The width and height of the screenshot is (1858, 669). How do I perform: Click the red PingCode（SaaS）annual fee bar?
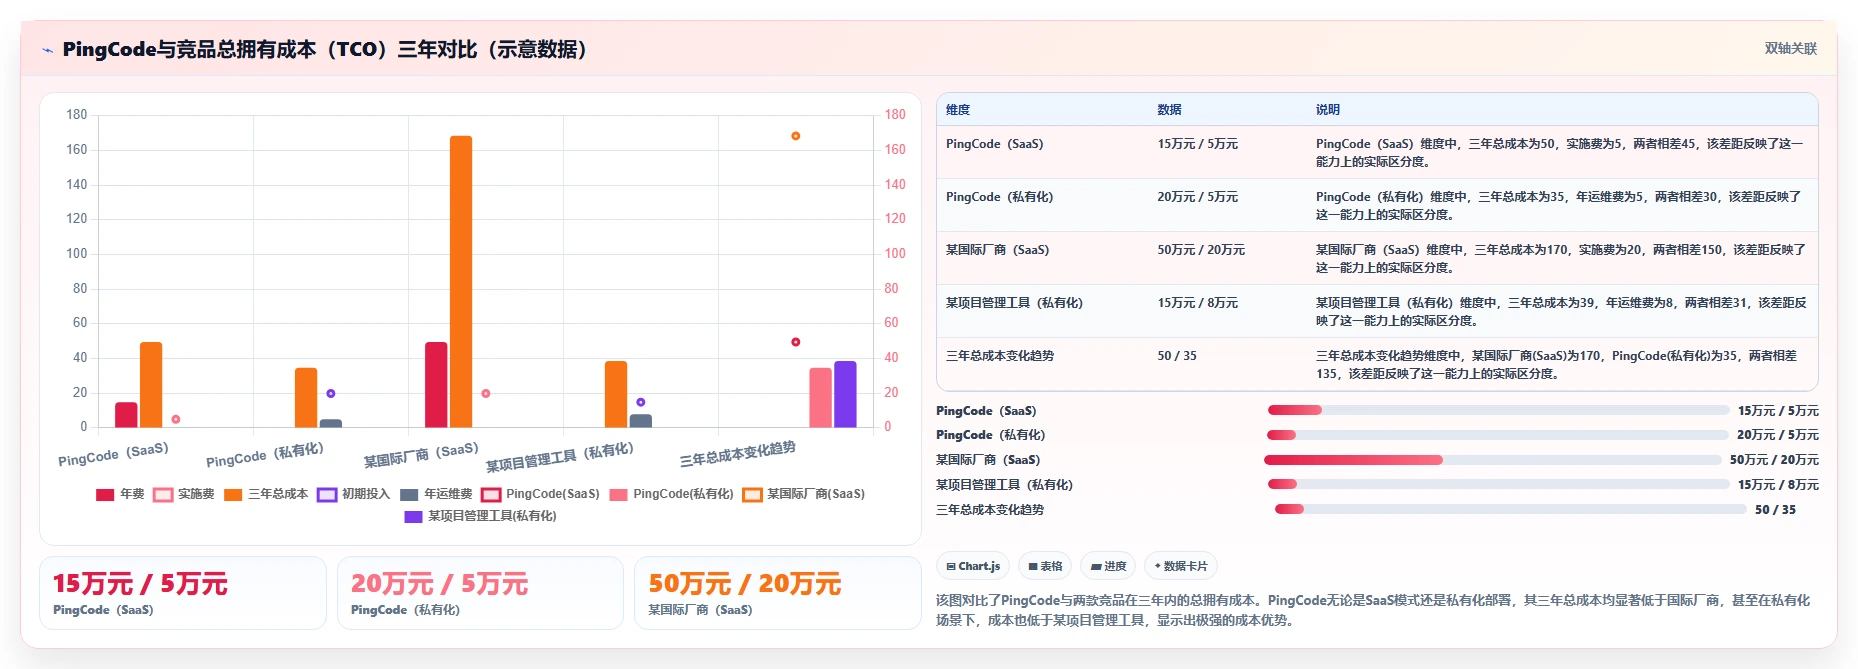[126, 415]
